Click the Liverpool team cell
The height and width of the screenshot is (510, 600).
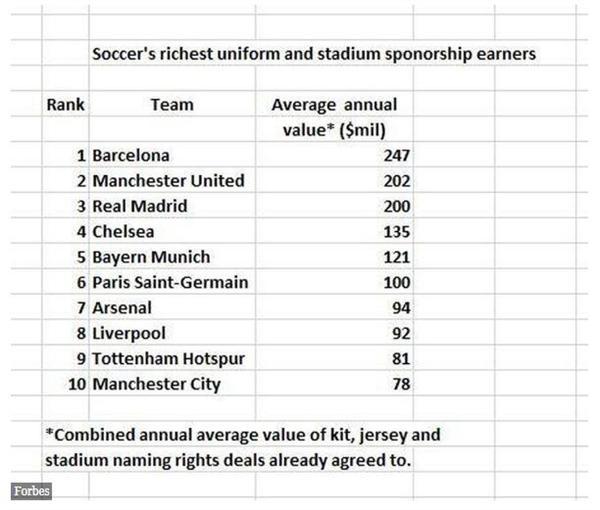click(x=129, y=333)
